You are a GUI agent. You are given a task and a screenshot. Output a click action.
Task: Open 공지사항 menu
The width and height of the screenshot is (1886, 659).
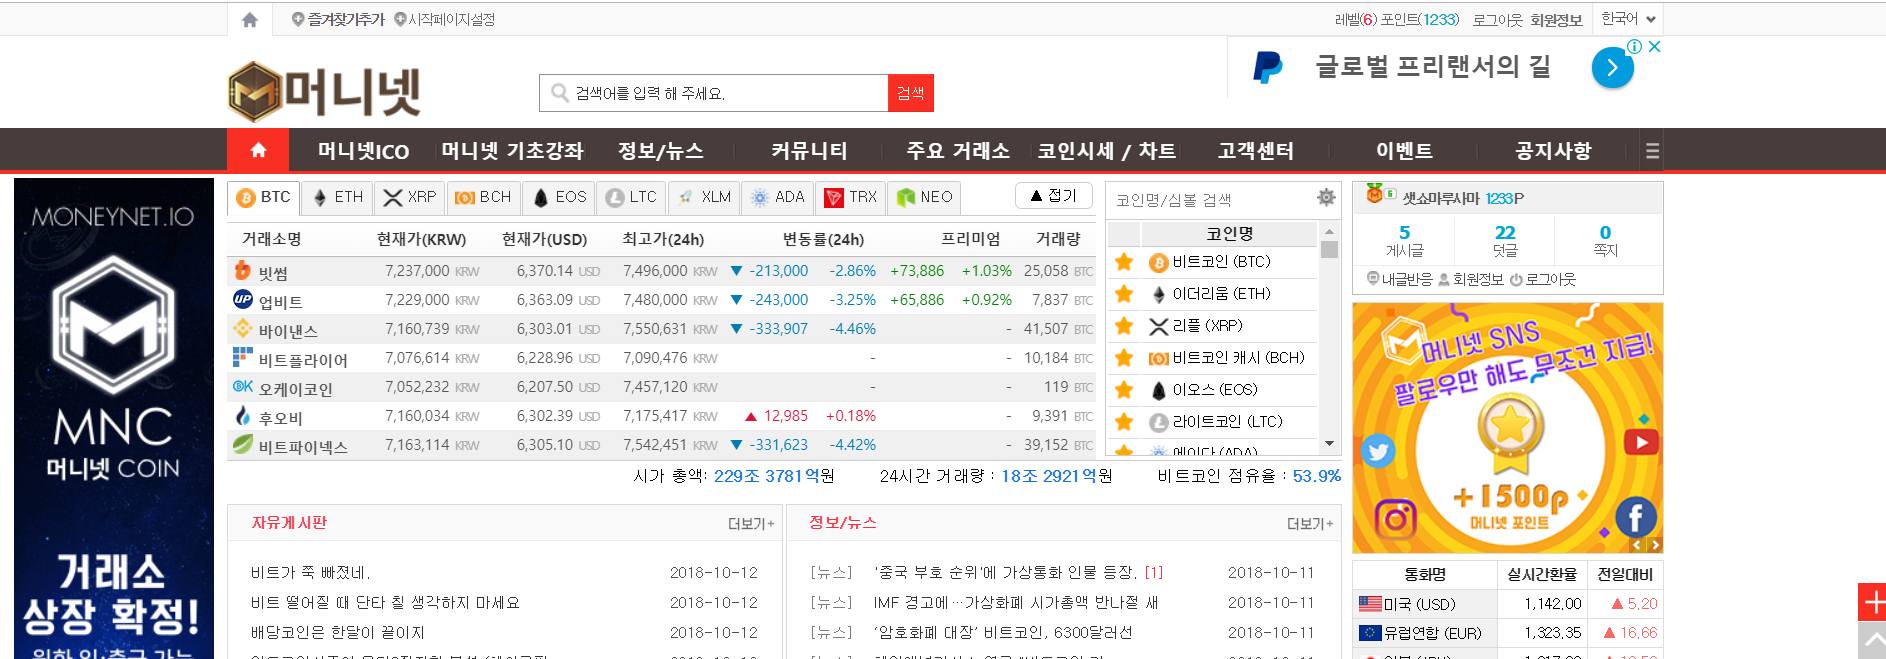pyautogui.click(x=1553, y=151)
